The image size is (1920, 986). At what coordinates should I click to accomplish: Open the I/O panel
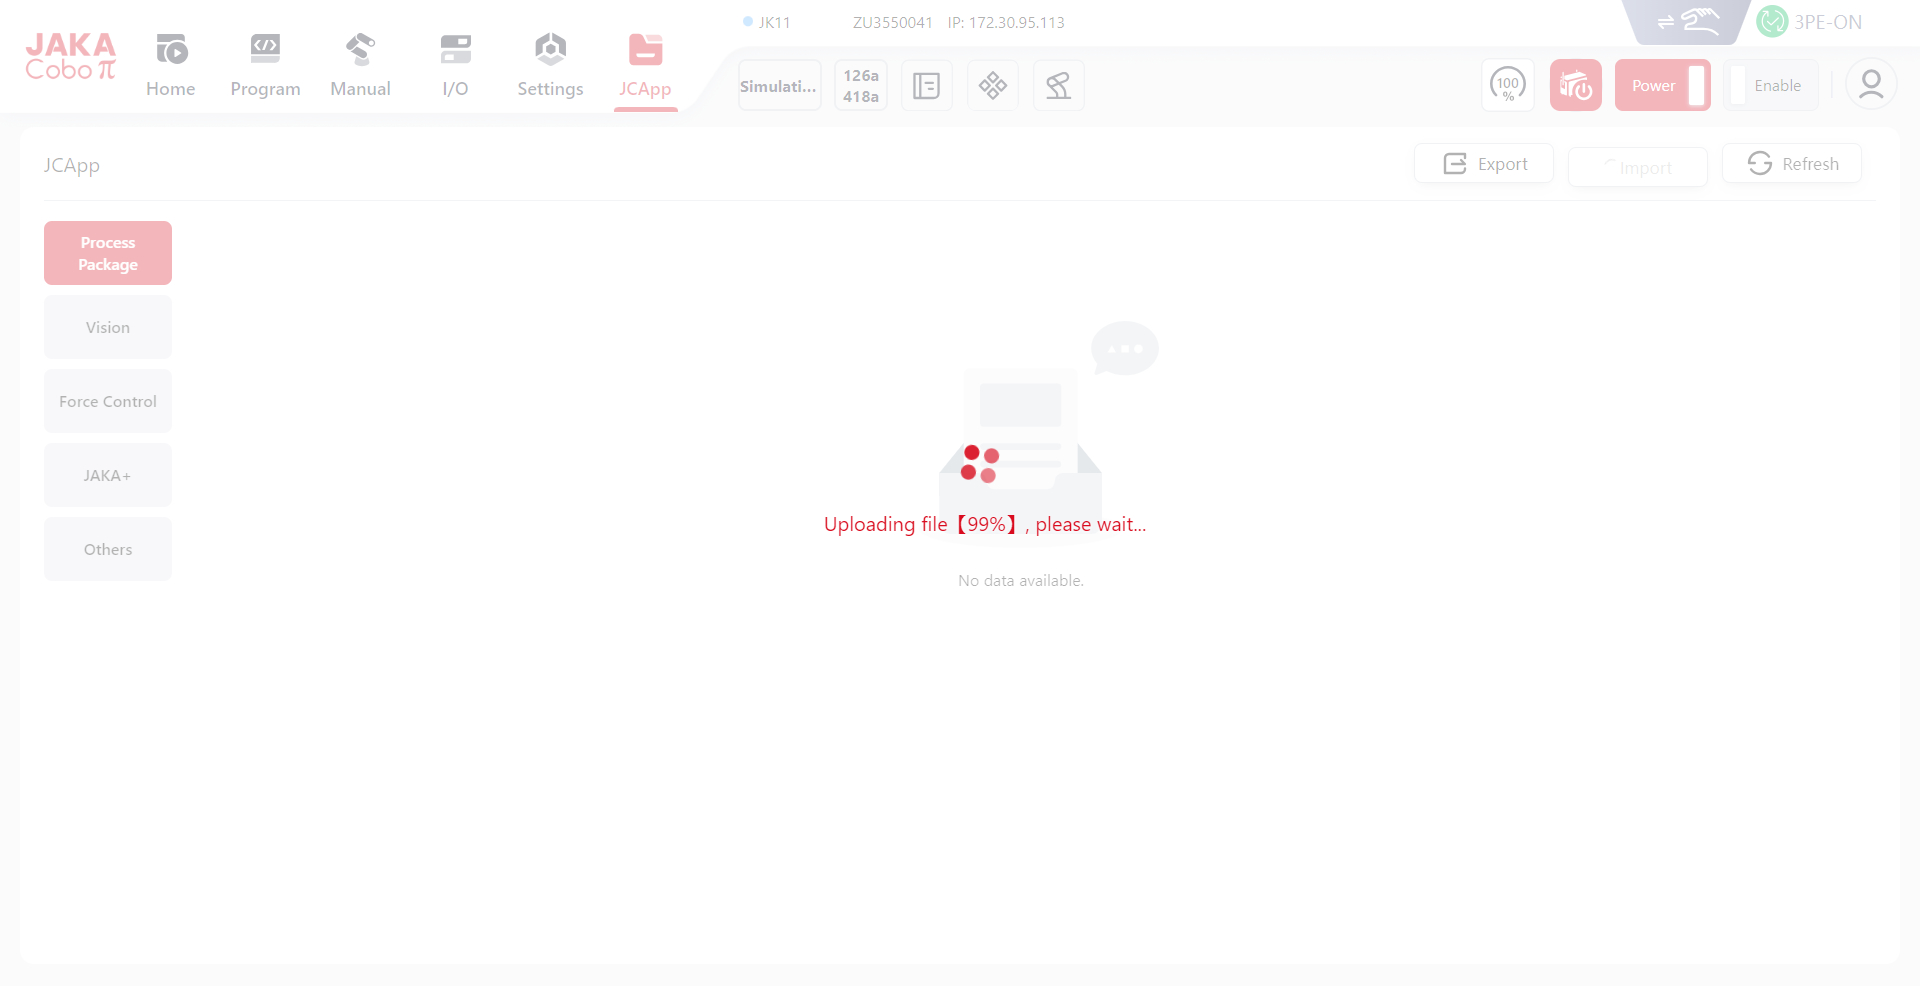(x=455, y=66)
